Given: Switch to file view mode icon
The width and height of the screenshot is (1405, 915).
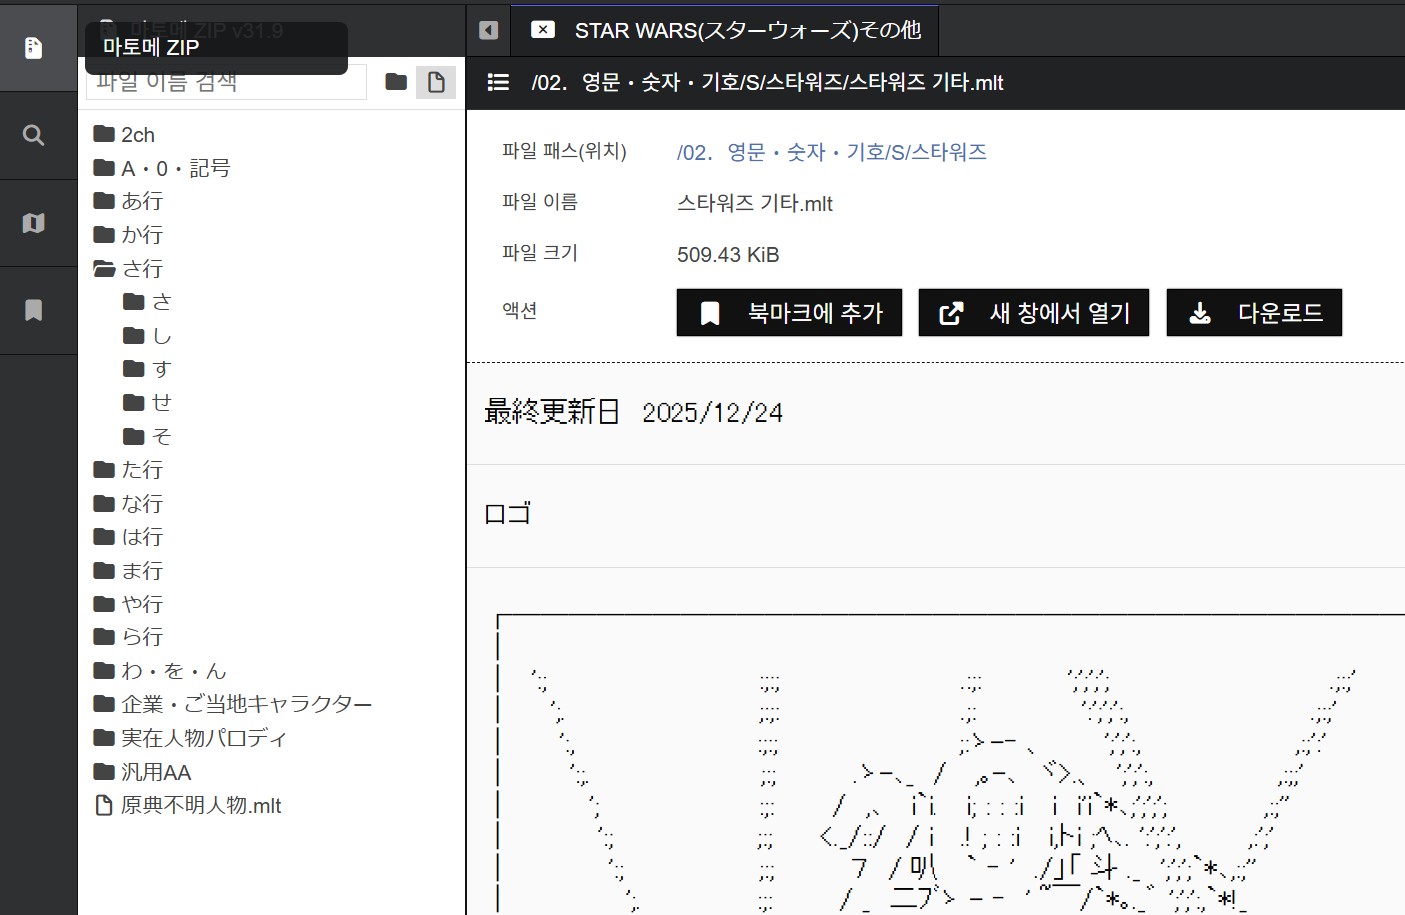Looking at the screenshot, I should pos(436,82).
